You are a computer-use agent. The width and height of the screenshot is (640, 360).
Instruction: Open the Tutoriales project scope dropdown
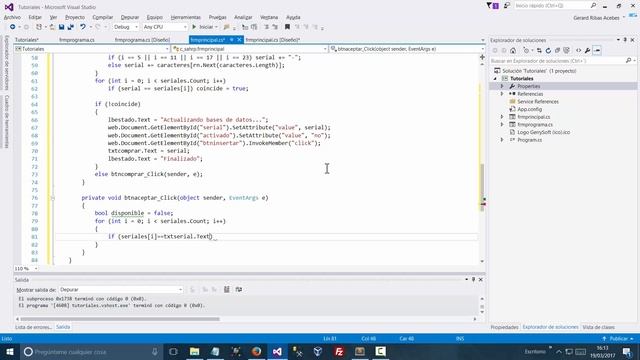92,49
